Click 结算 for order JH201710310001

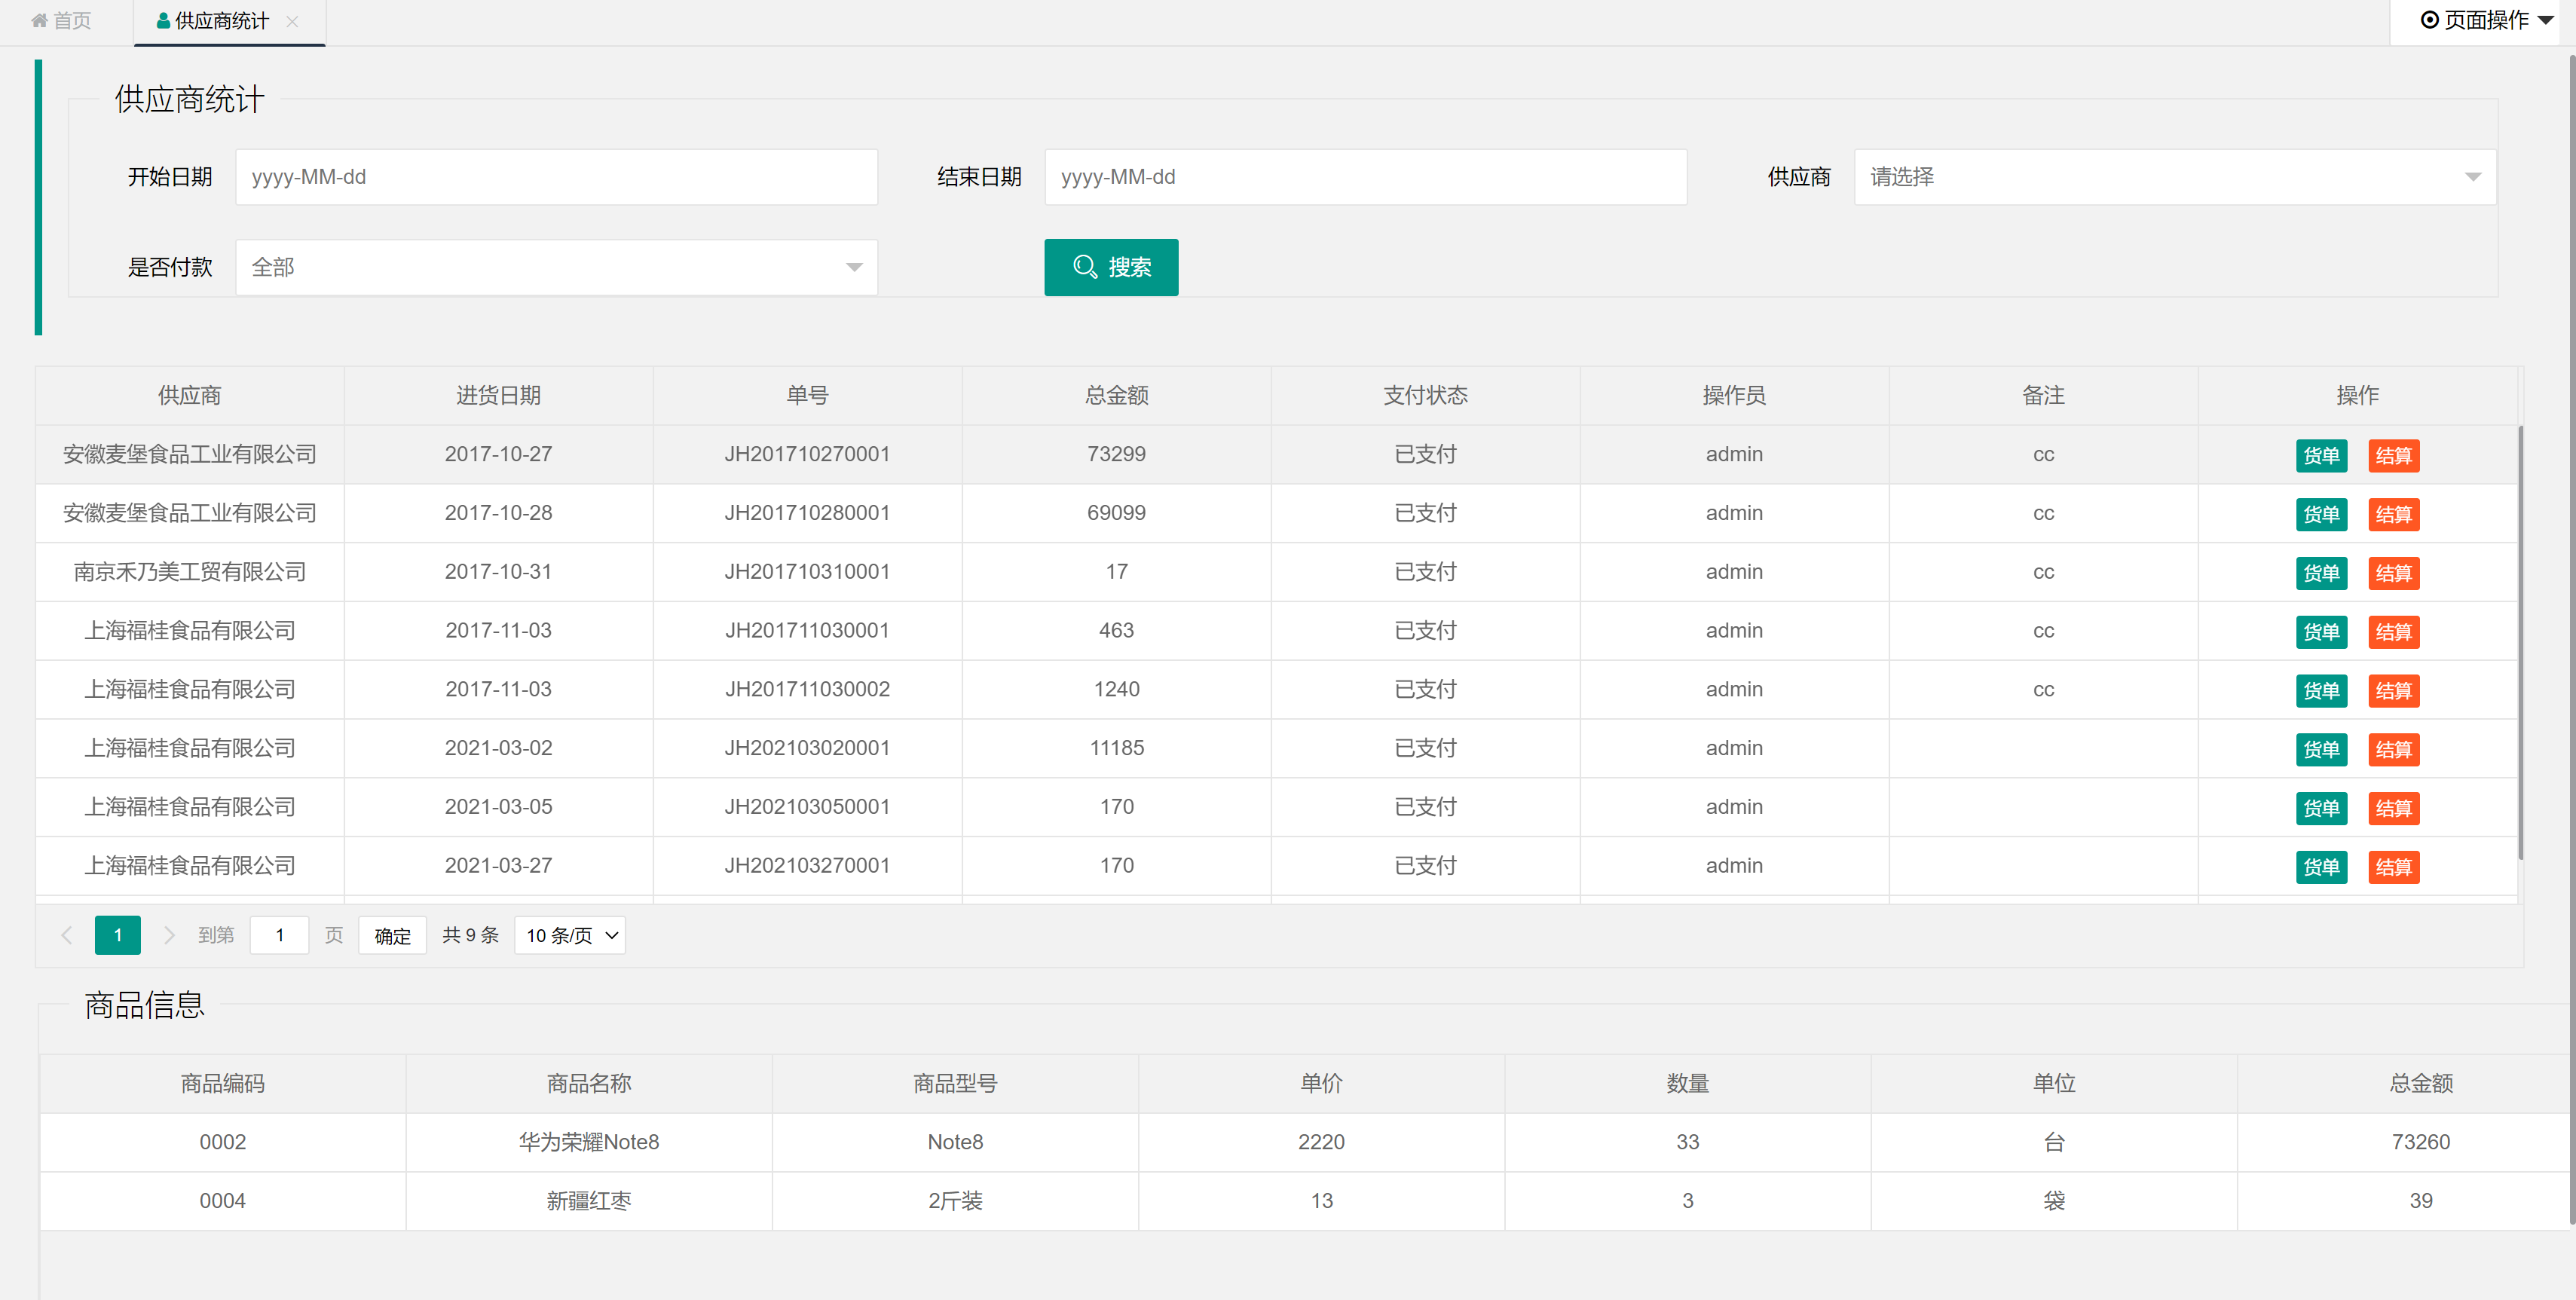click(x=2393, y=573)
